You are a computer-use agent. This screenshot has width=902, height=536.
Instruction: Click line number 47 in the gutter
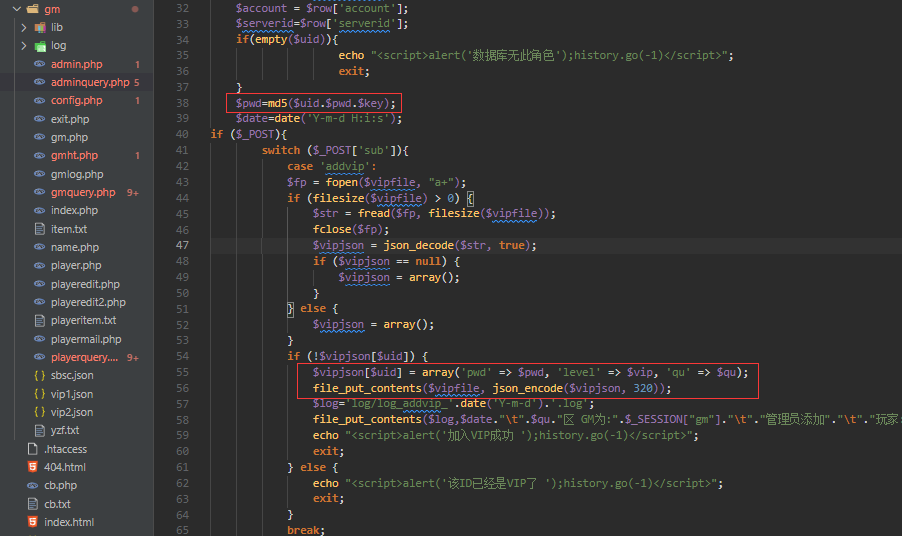pos(182,245)
